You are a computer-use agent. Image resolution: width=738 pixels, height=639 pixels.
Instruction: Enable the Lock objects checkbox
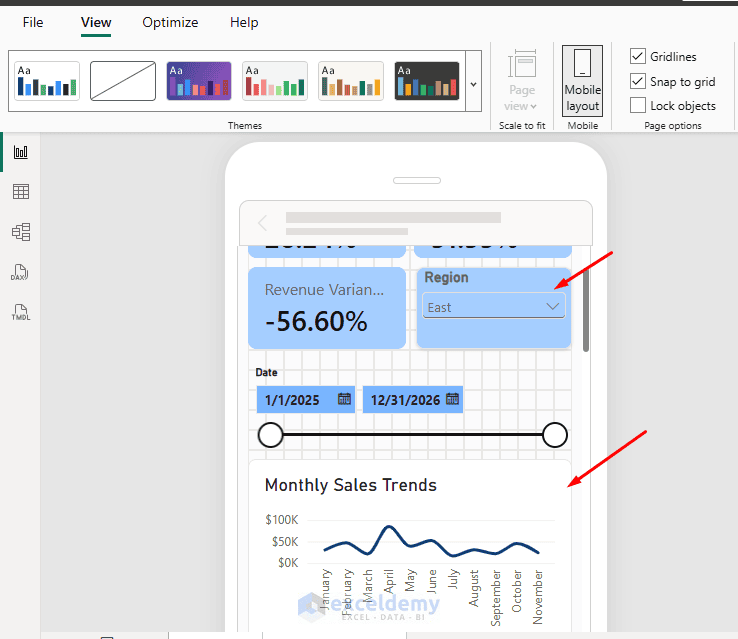(638, 105)
